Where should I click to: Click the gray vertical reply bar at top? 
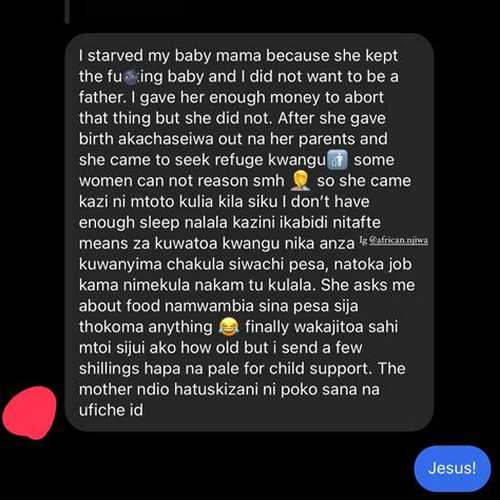point(67,11)
